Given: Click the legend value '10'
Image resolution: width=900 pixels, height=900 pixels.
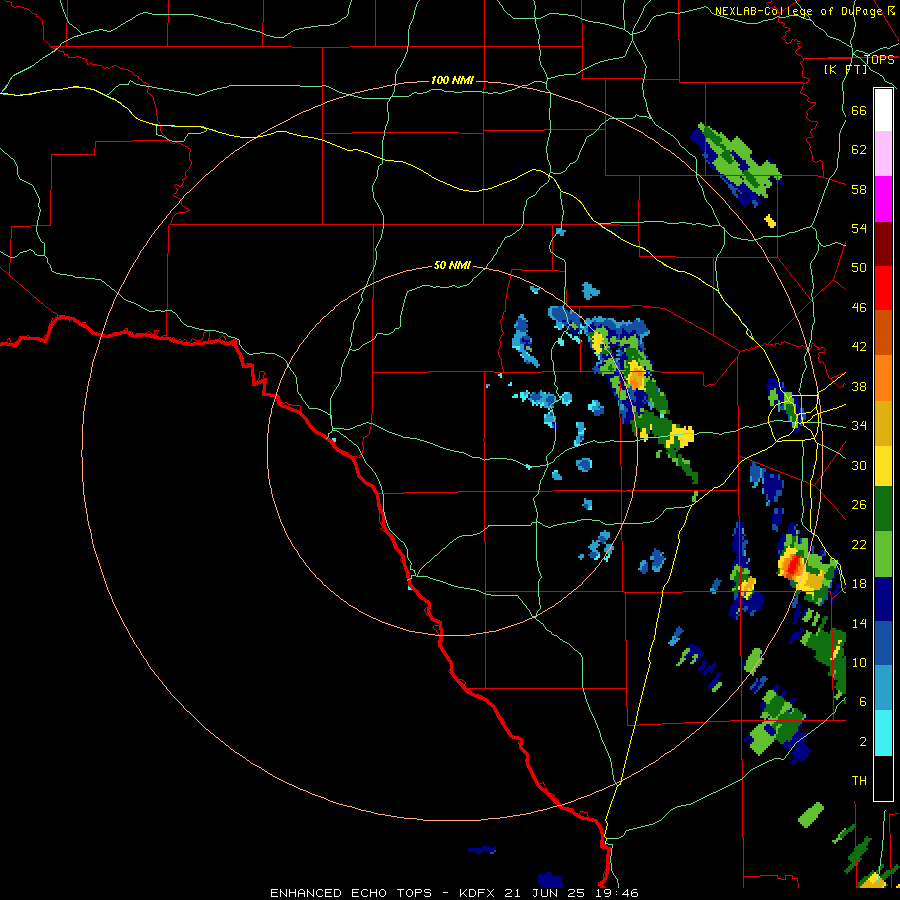Looking at the screenshot, I should [x=859, y=662].
